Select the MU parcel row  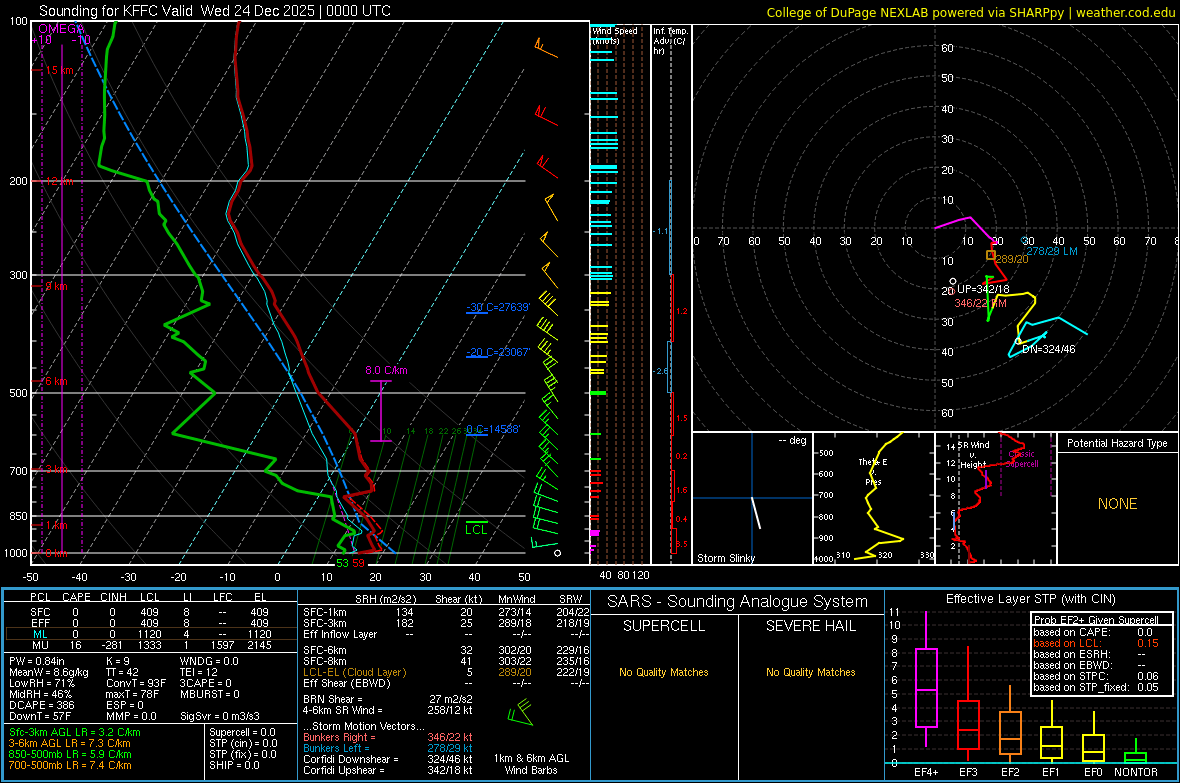(x=150, y=645)
